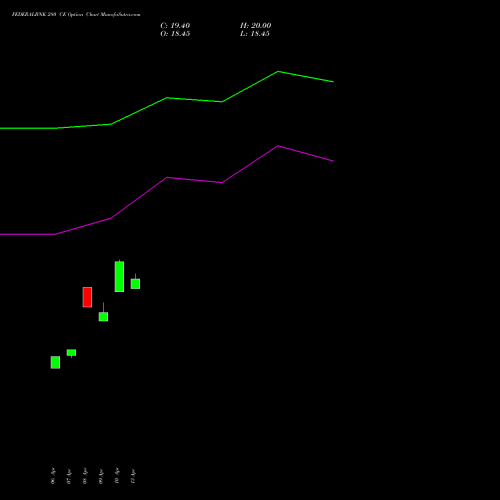Click the red candlestick for 08 Apr

point(87,297)
